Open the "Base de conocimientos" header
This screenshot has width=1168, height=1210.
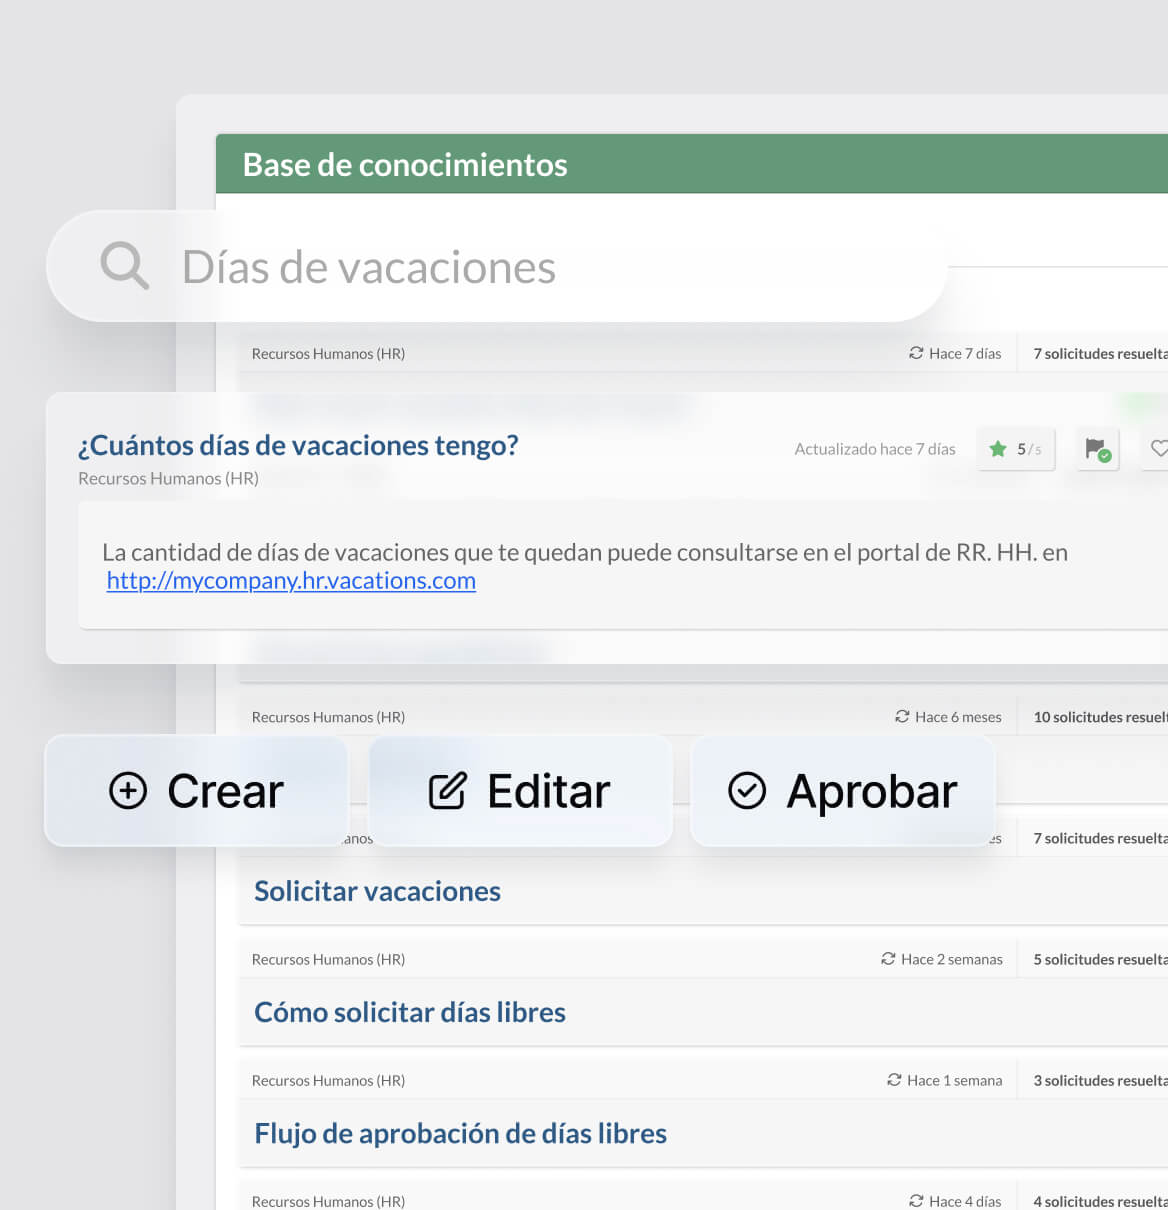click(x=692, y=164)
